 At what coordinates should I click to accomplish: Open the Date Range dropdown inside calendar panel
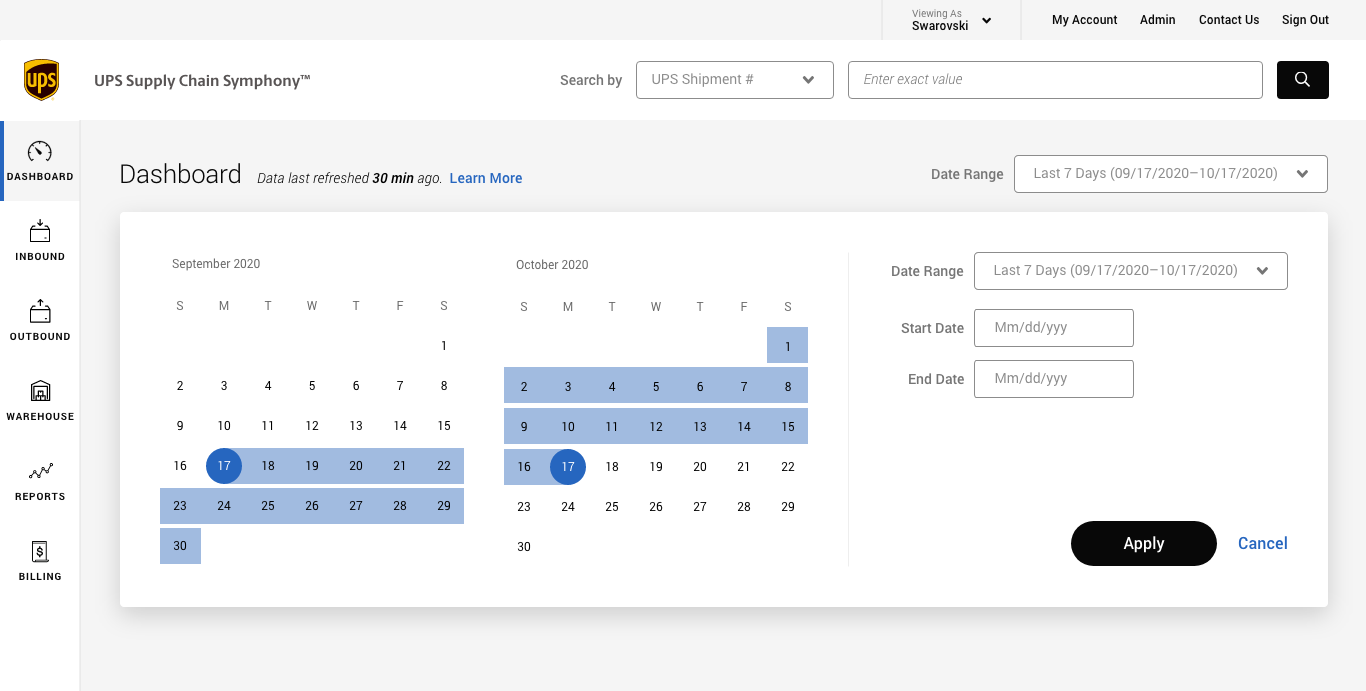coord(1131,271)
